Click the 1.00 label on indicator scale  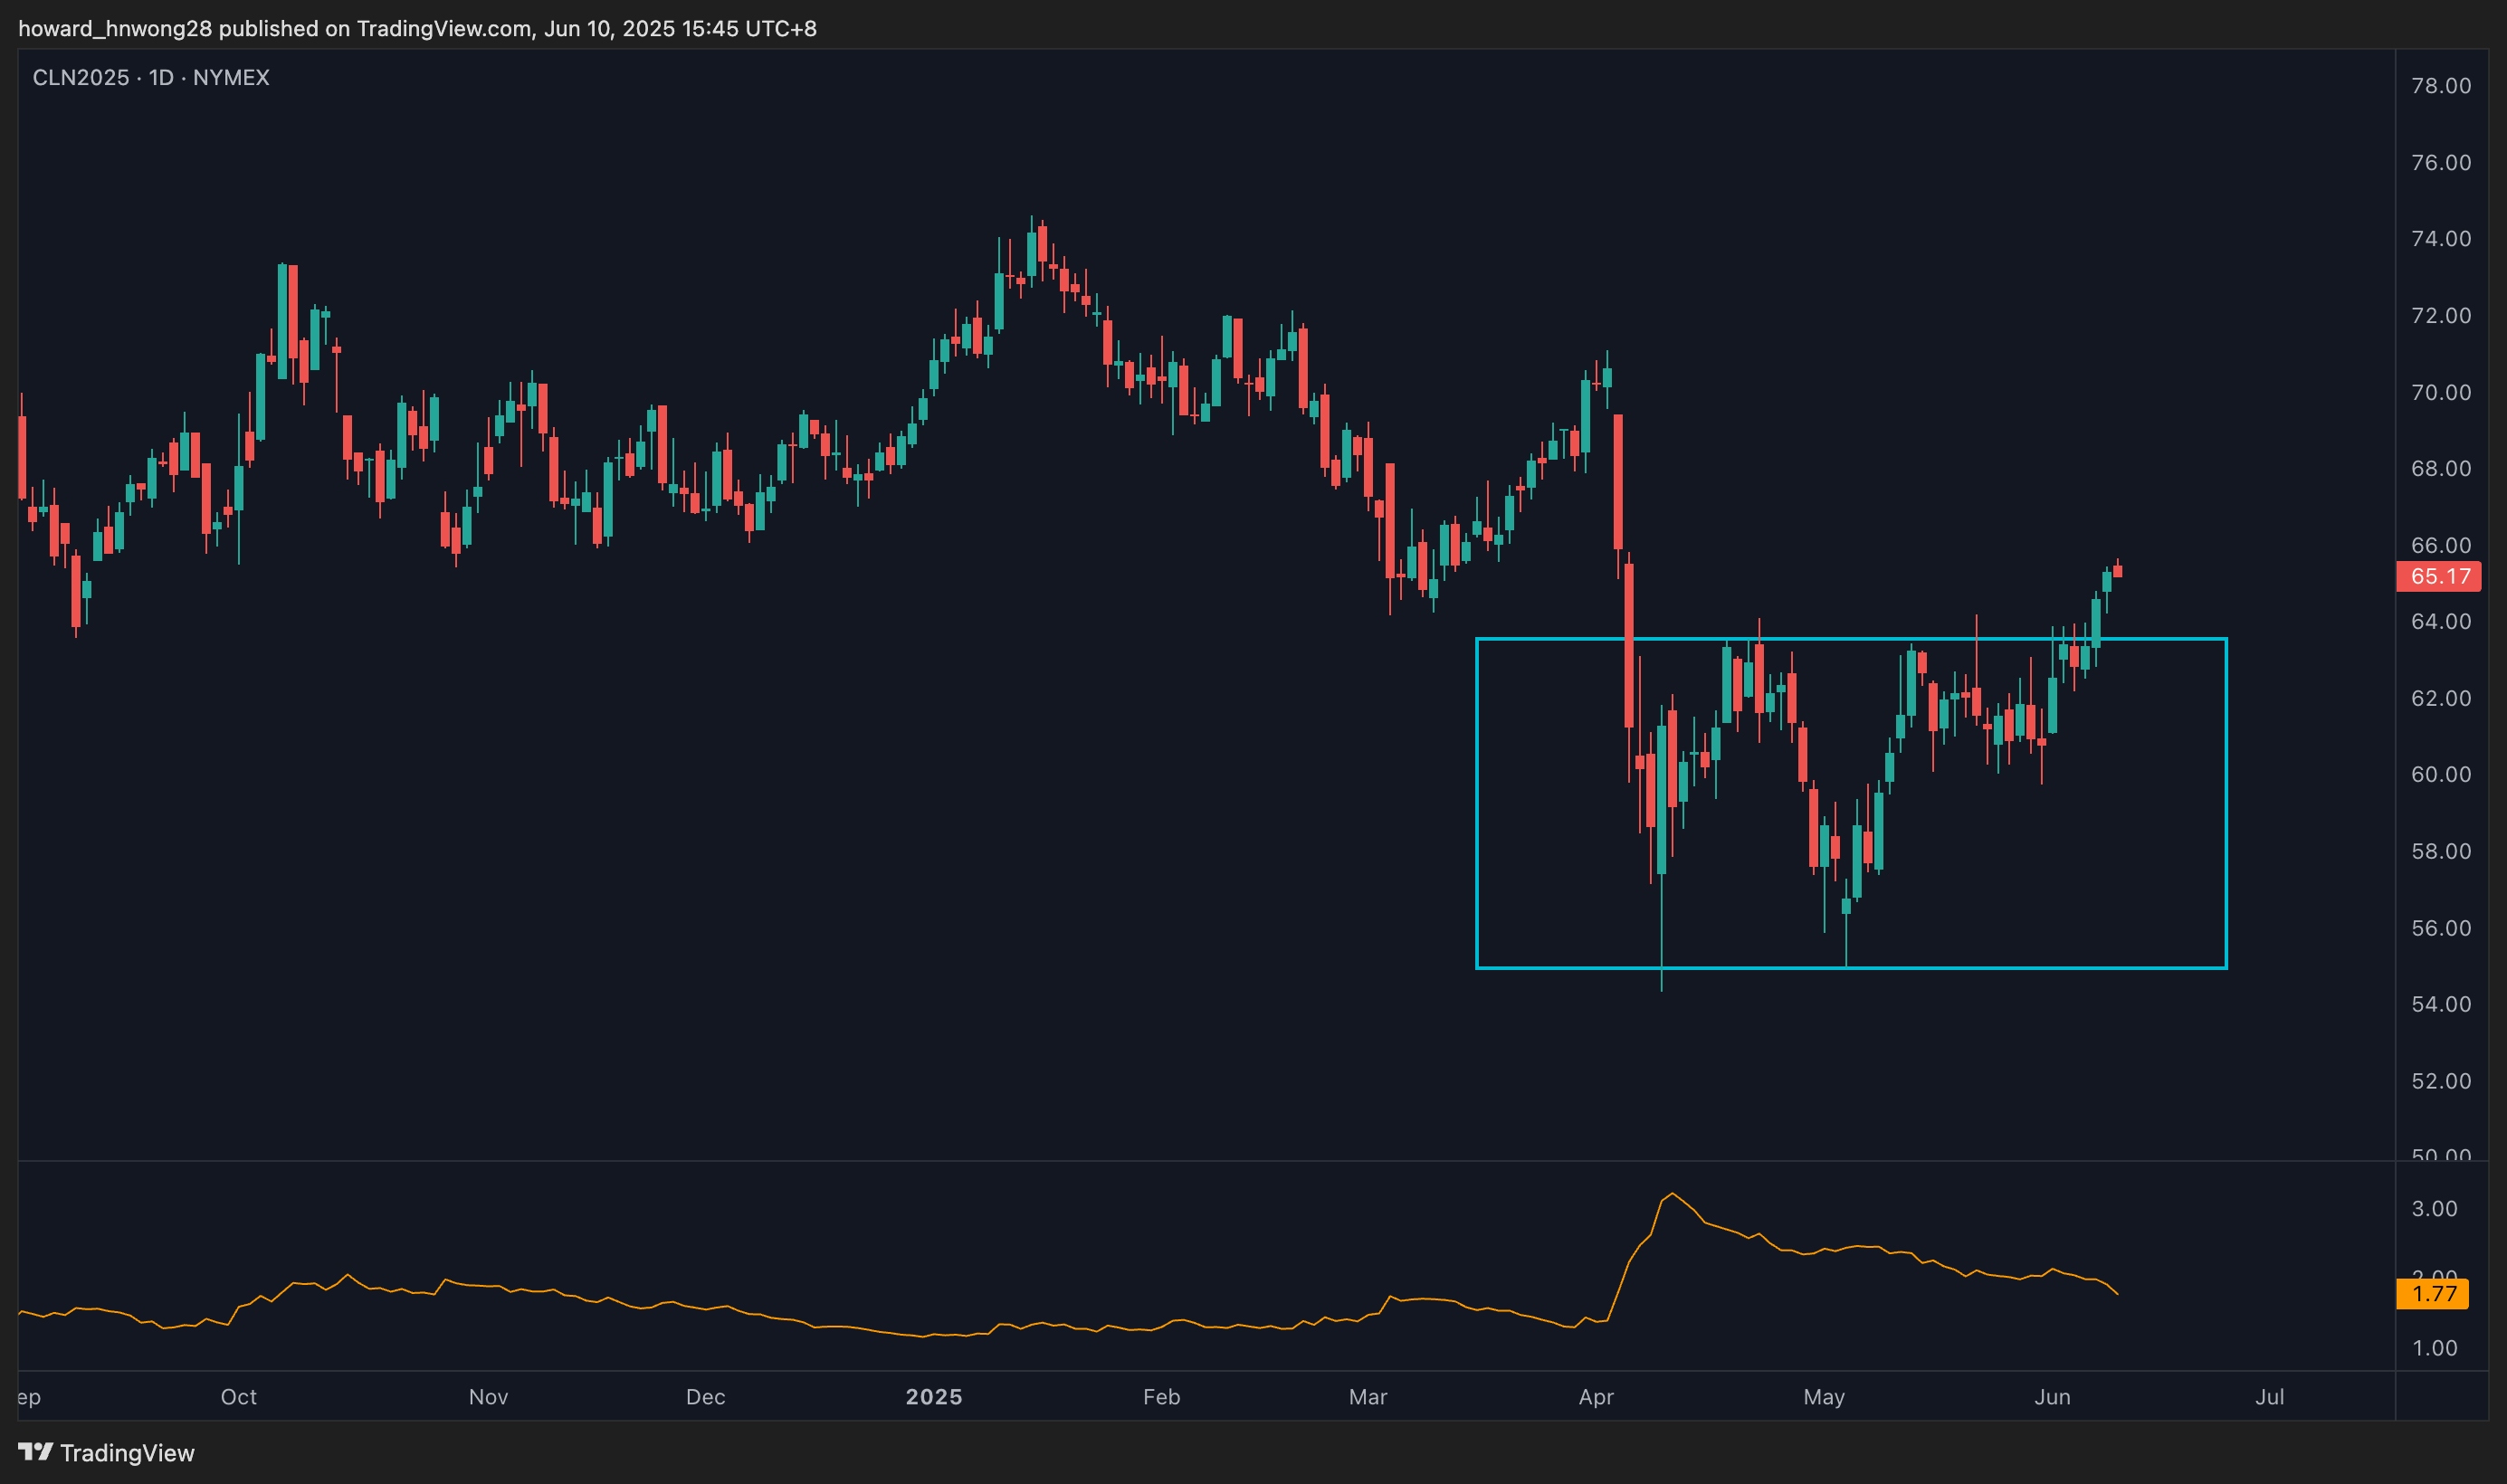(2434, 1349)
